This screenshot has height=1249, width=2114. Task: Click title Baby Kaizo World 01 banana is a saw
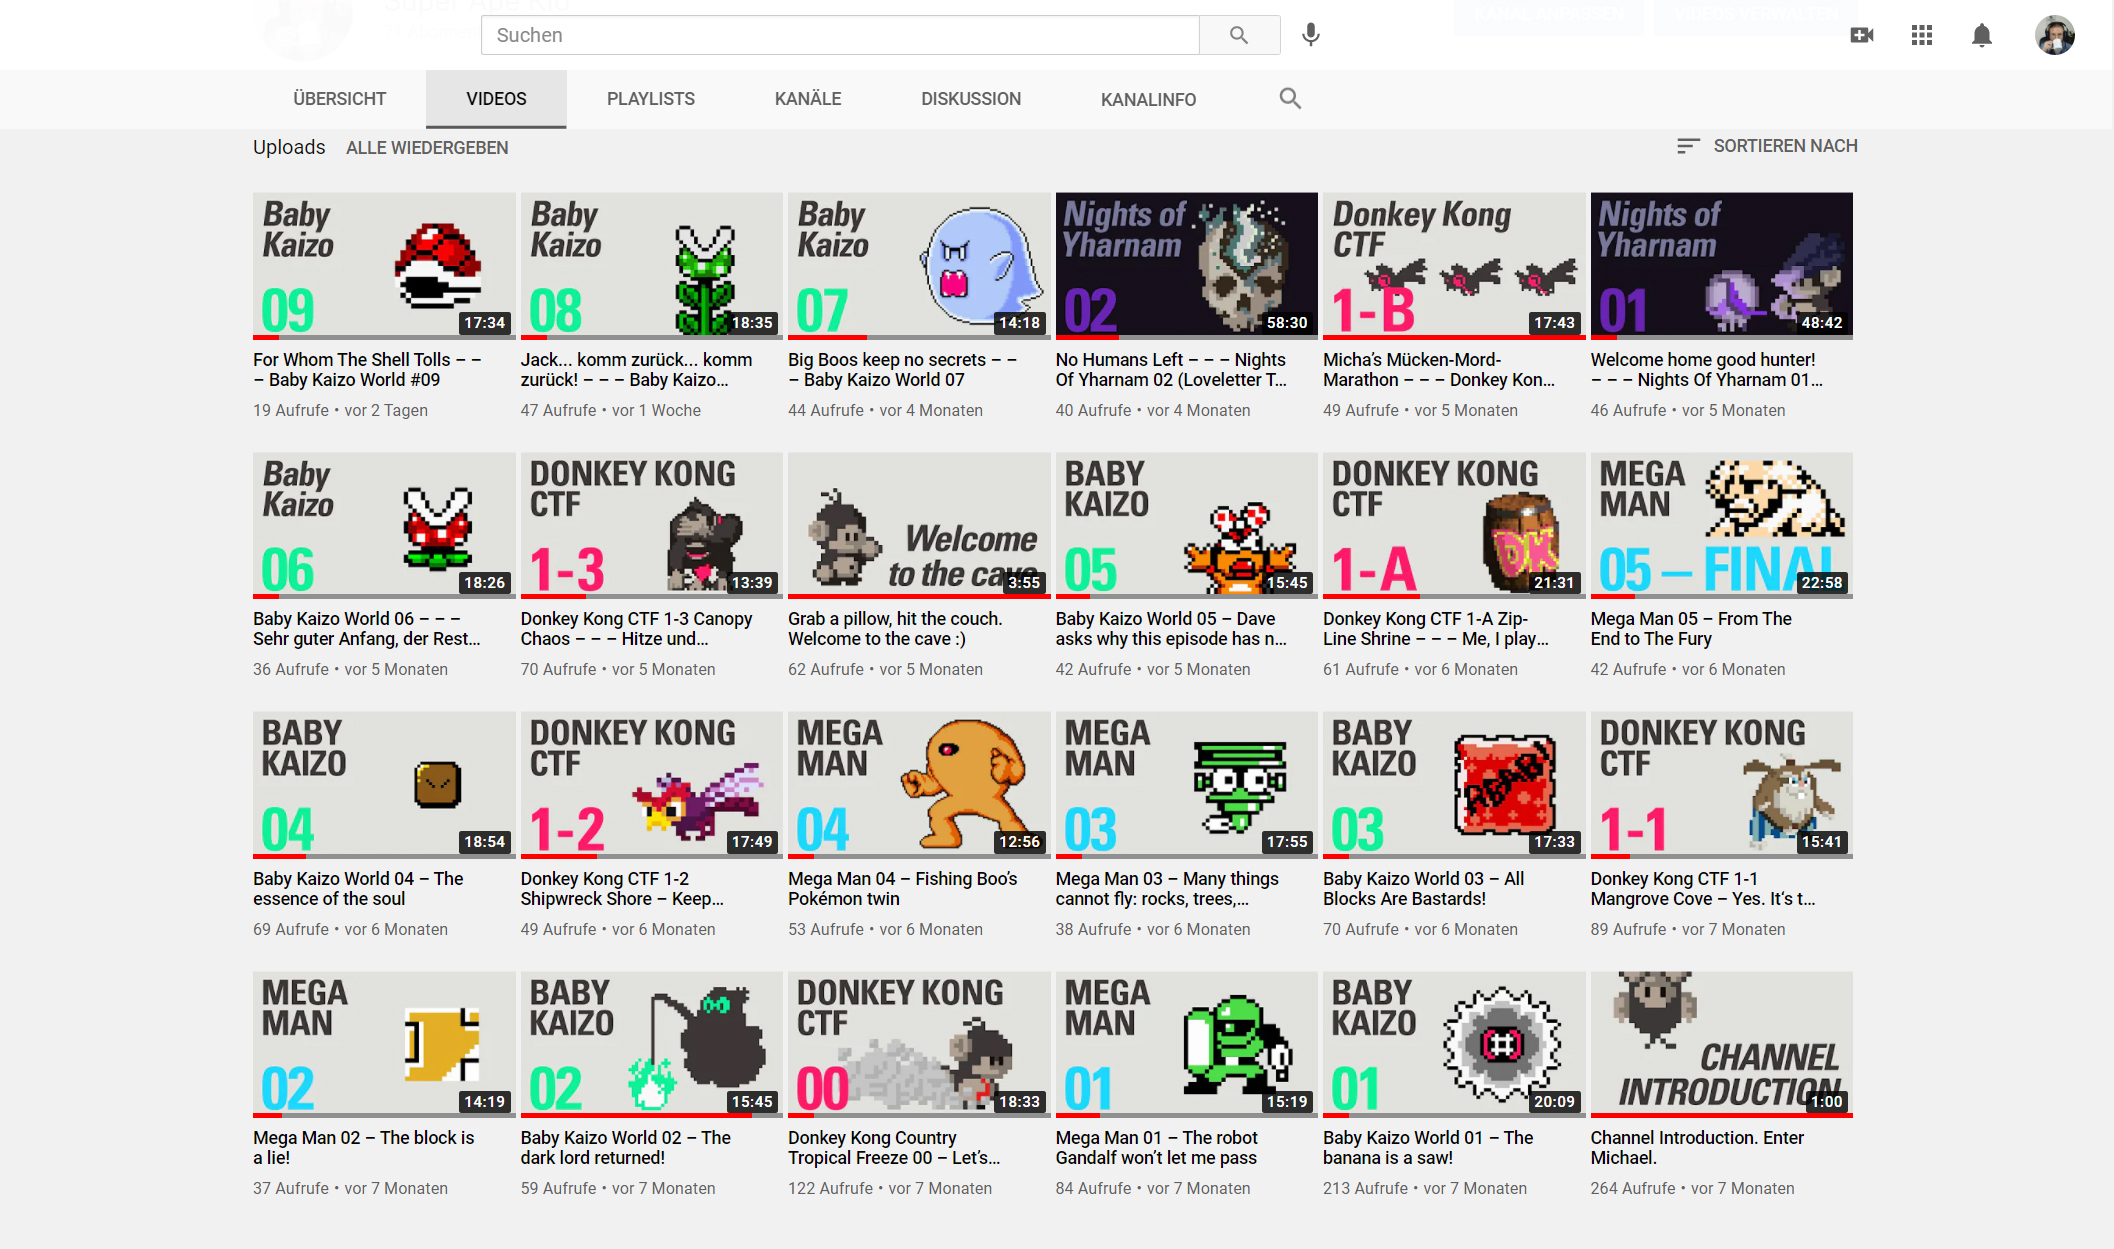(1428, 1147)
